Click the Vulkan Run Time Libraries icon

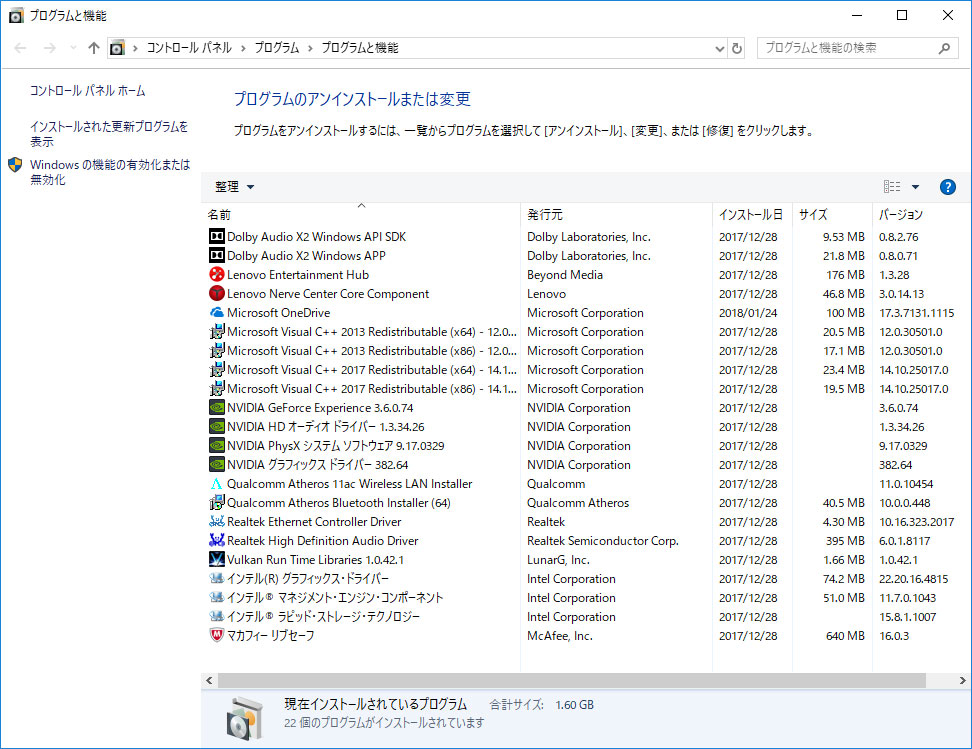click(216, 559)
